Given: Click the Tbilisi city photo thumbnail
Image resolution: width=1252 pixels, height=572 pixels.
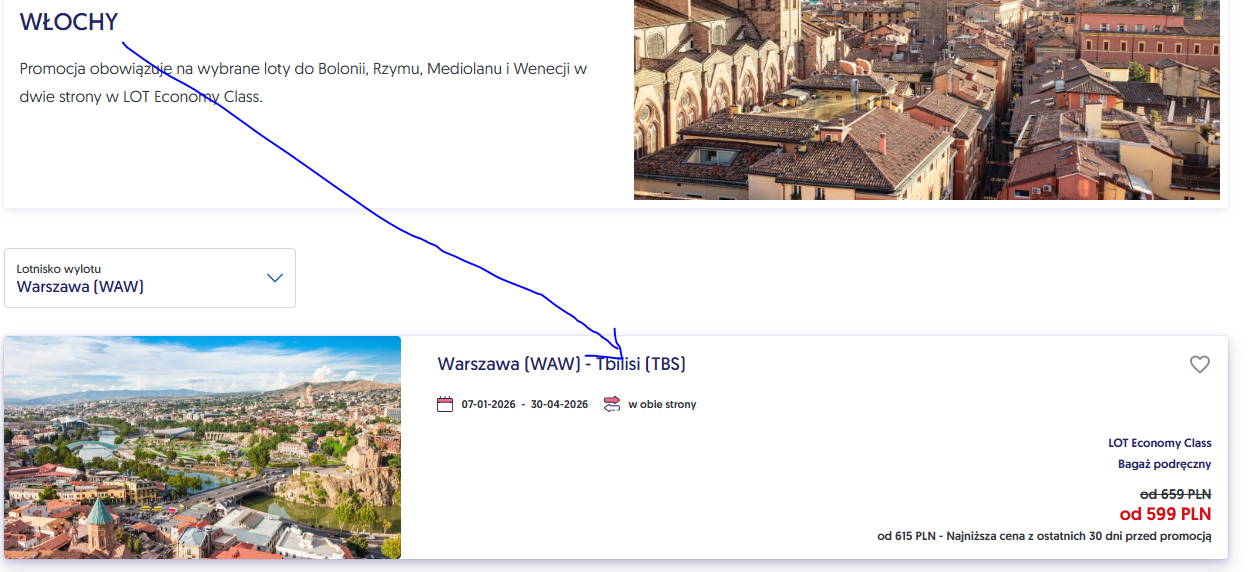Looking at the screenshot, I should tap(202, 447).
